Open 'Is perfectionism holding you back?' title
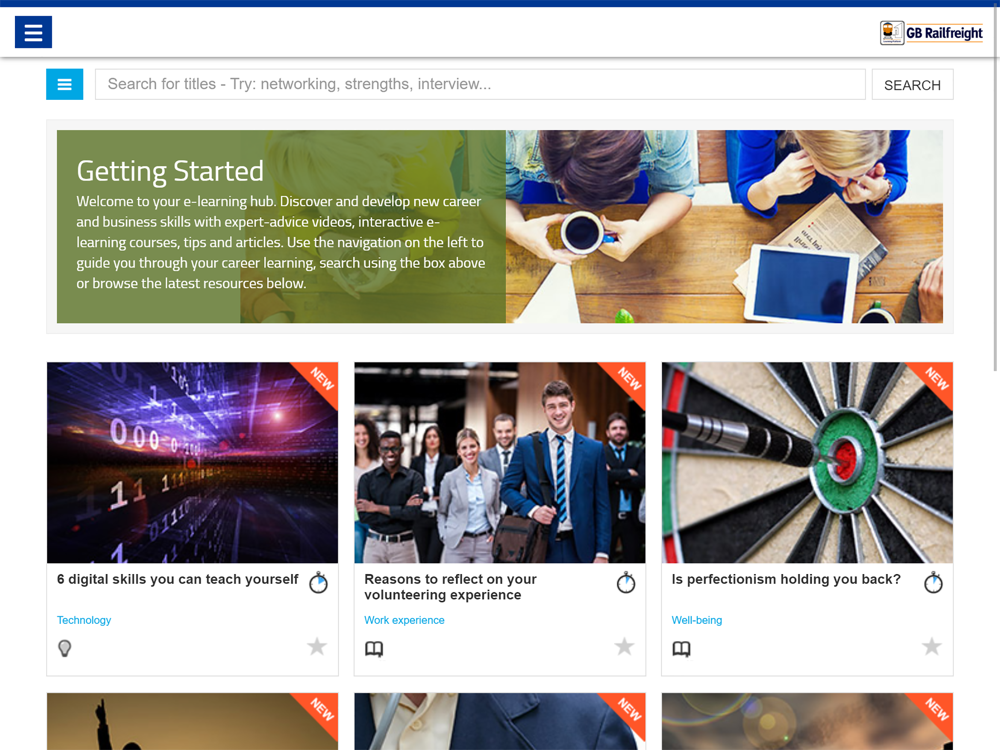Viewport: 1000px width, 750px height. tap(786, 579)
